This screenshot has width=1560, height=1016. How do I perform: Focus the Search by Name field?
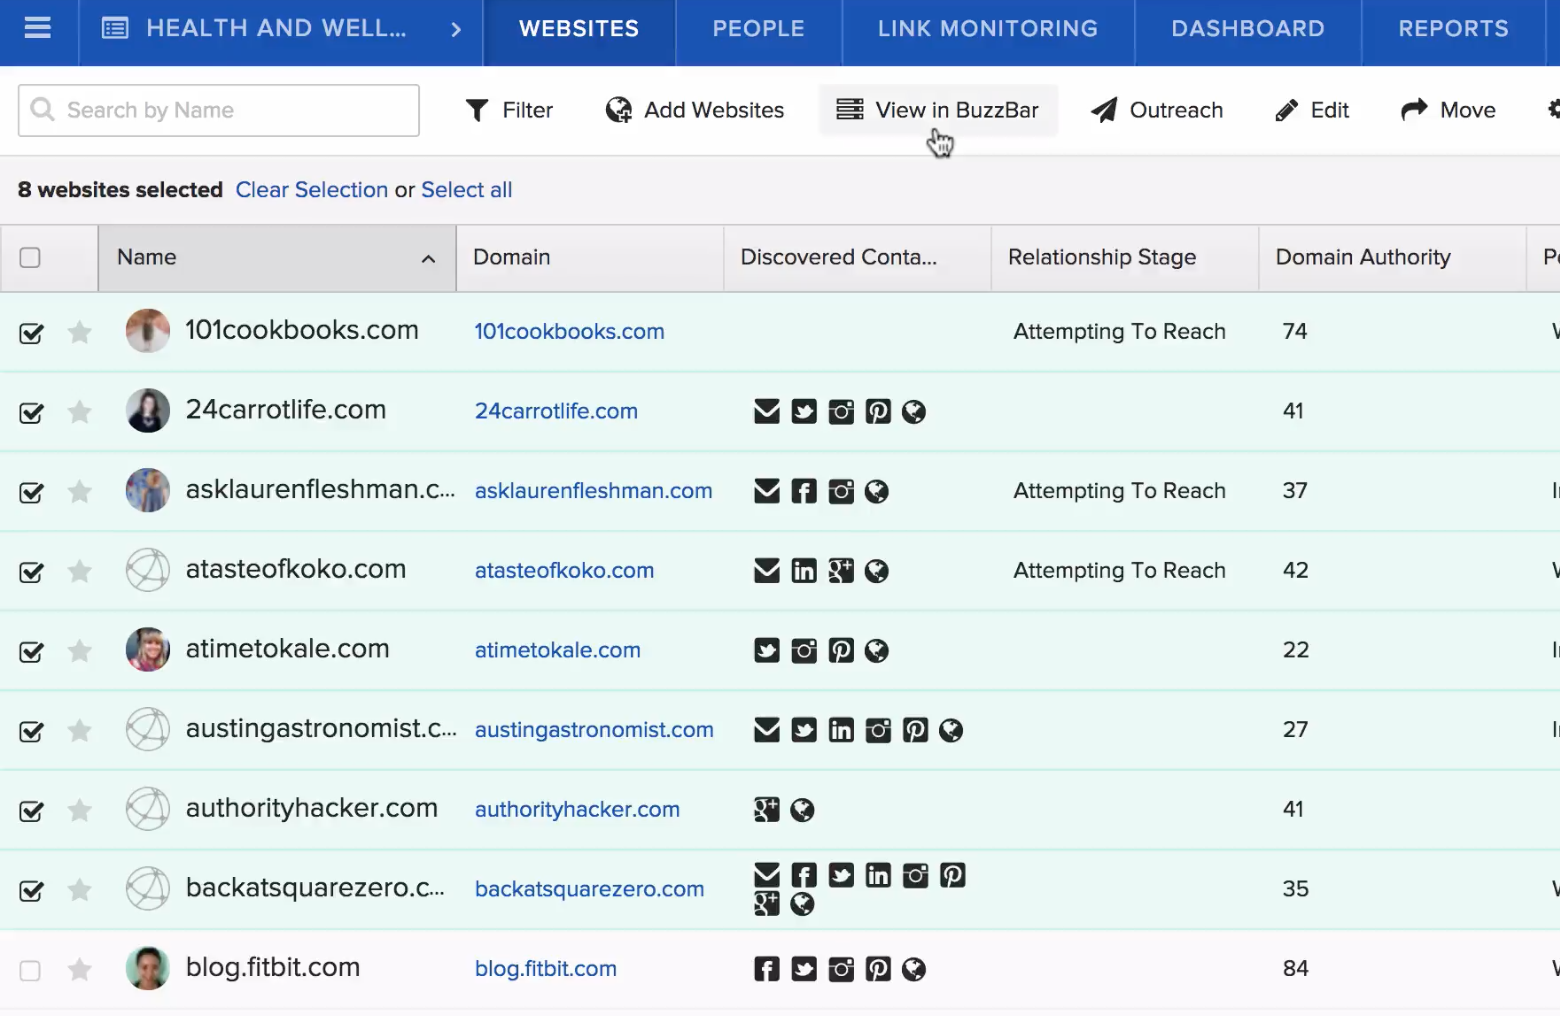click(x=219, y=110)
